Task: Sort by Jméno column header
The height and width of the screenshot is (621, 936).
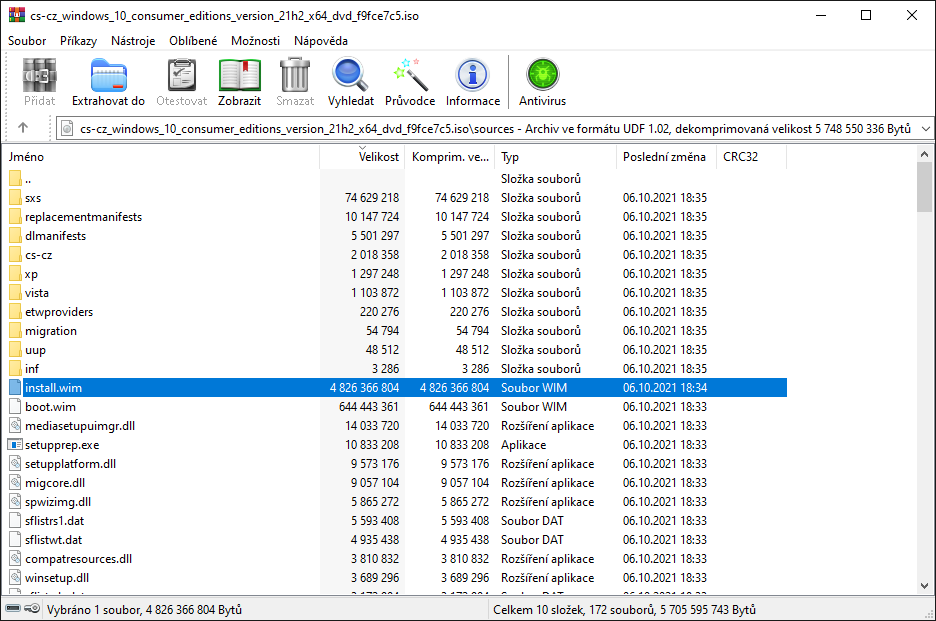Action: click(x=161, y=157)
